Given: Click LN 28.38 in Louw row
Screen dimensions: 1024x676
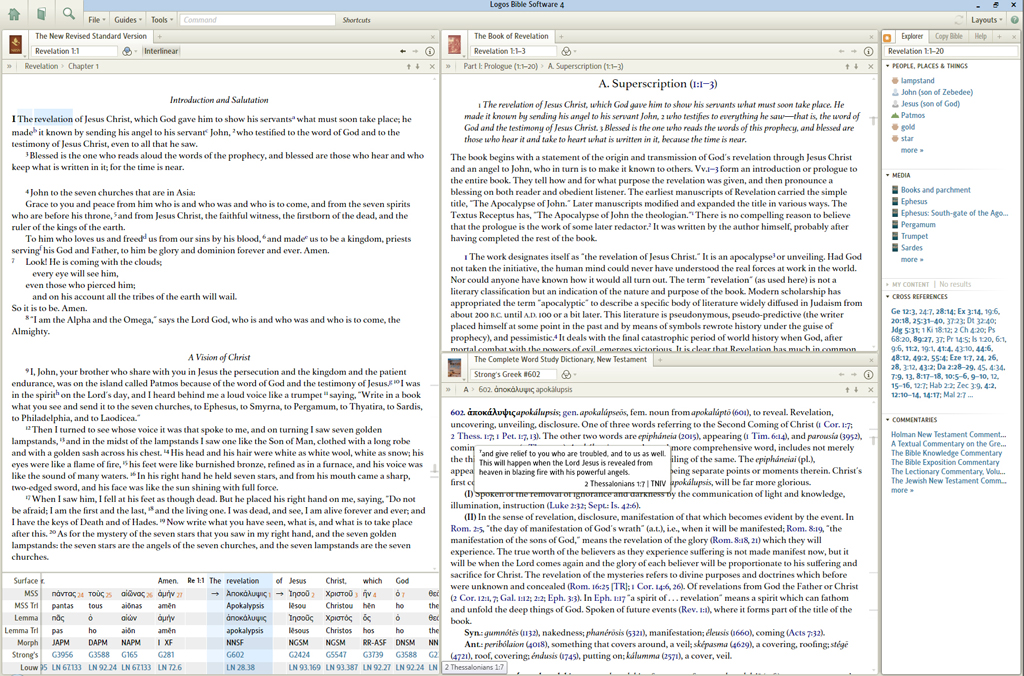Looking at the screenshot, I should coord(240,667).
